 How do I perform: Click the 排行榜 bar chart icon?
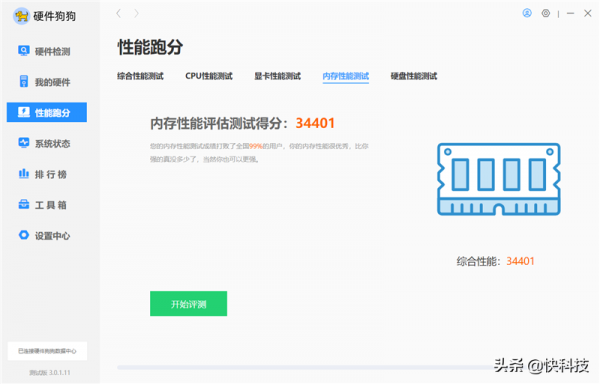coord(24,174)
